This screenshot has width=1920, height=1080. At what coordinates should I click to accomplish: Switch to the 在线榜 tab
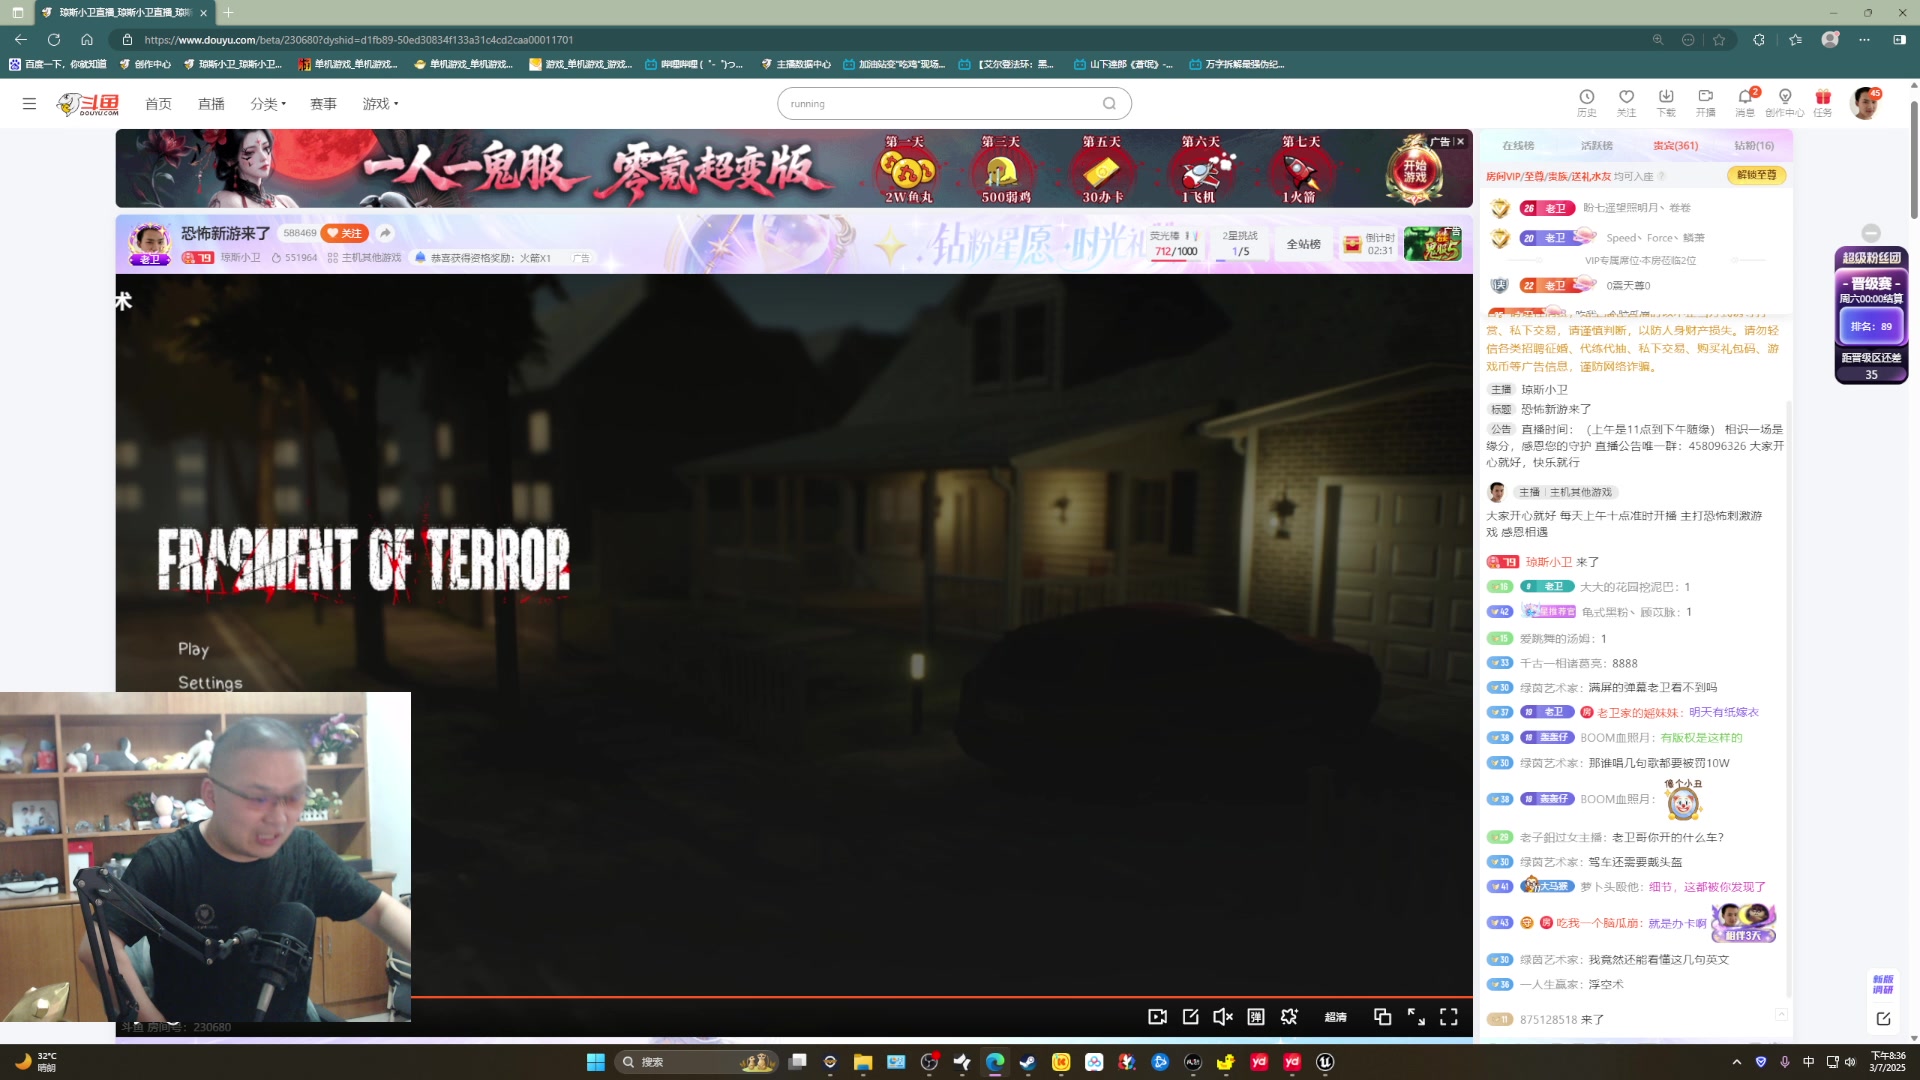pos(1517,146)
